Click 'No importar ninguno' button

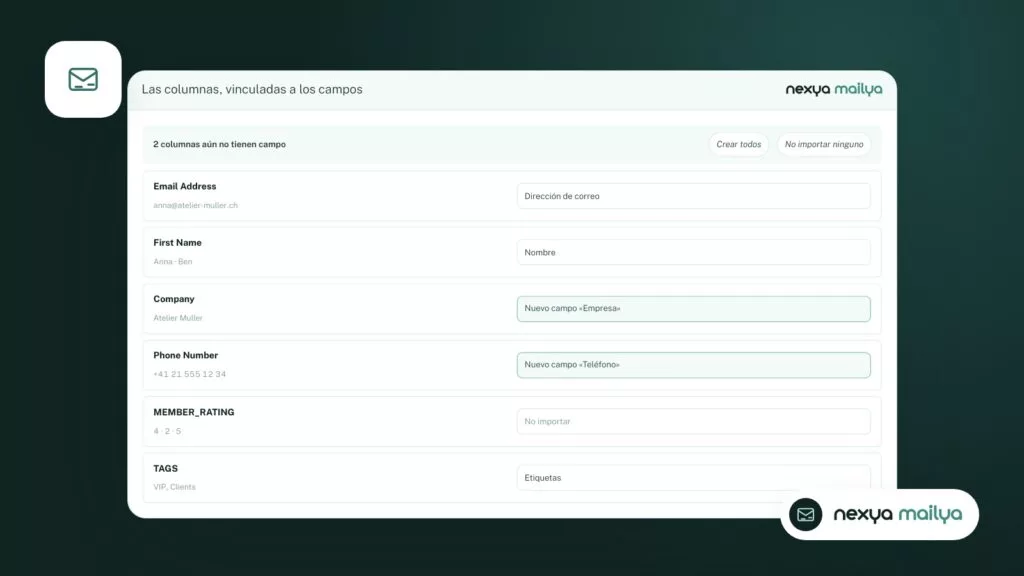point(824,144)
